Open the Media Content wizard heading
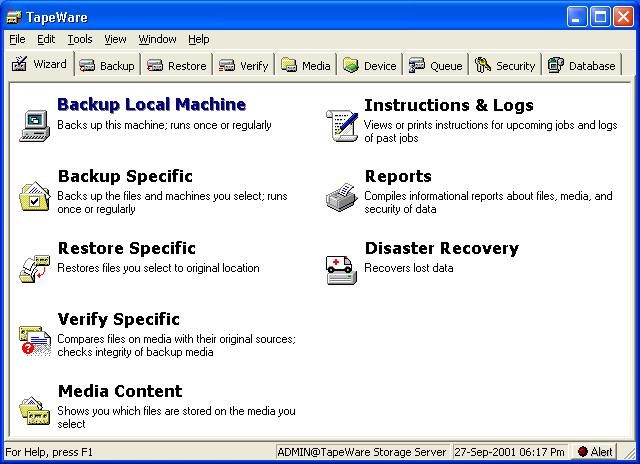 120,391
